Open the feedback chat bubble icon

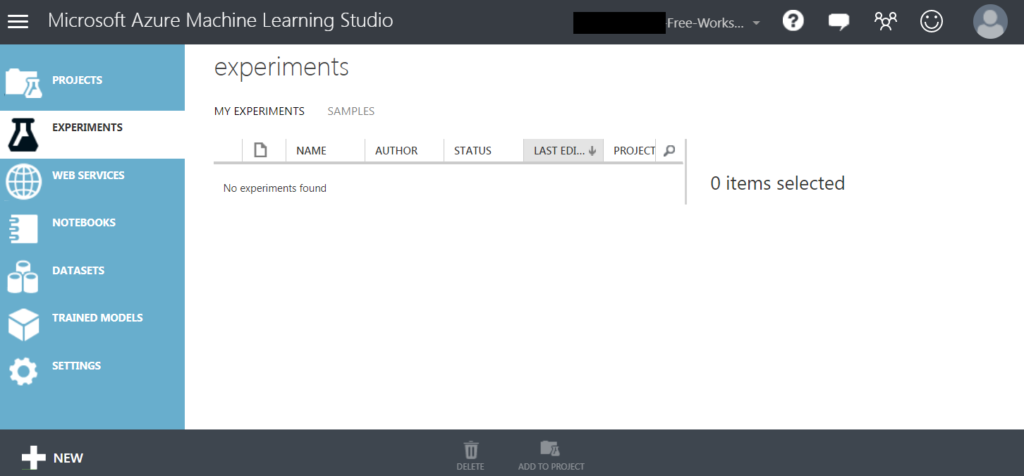coord(839,22)
